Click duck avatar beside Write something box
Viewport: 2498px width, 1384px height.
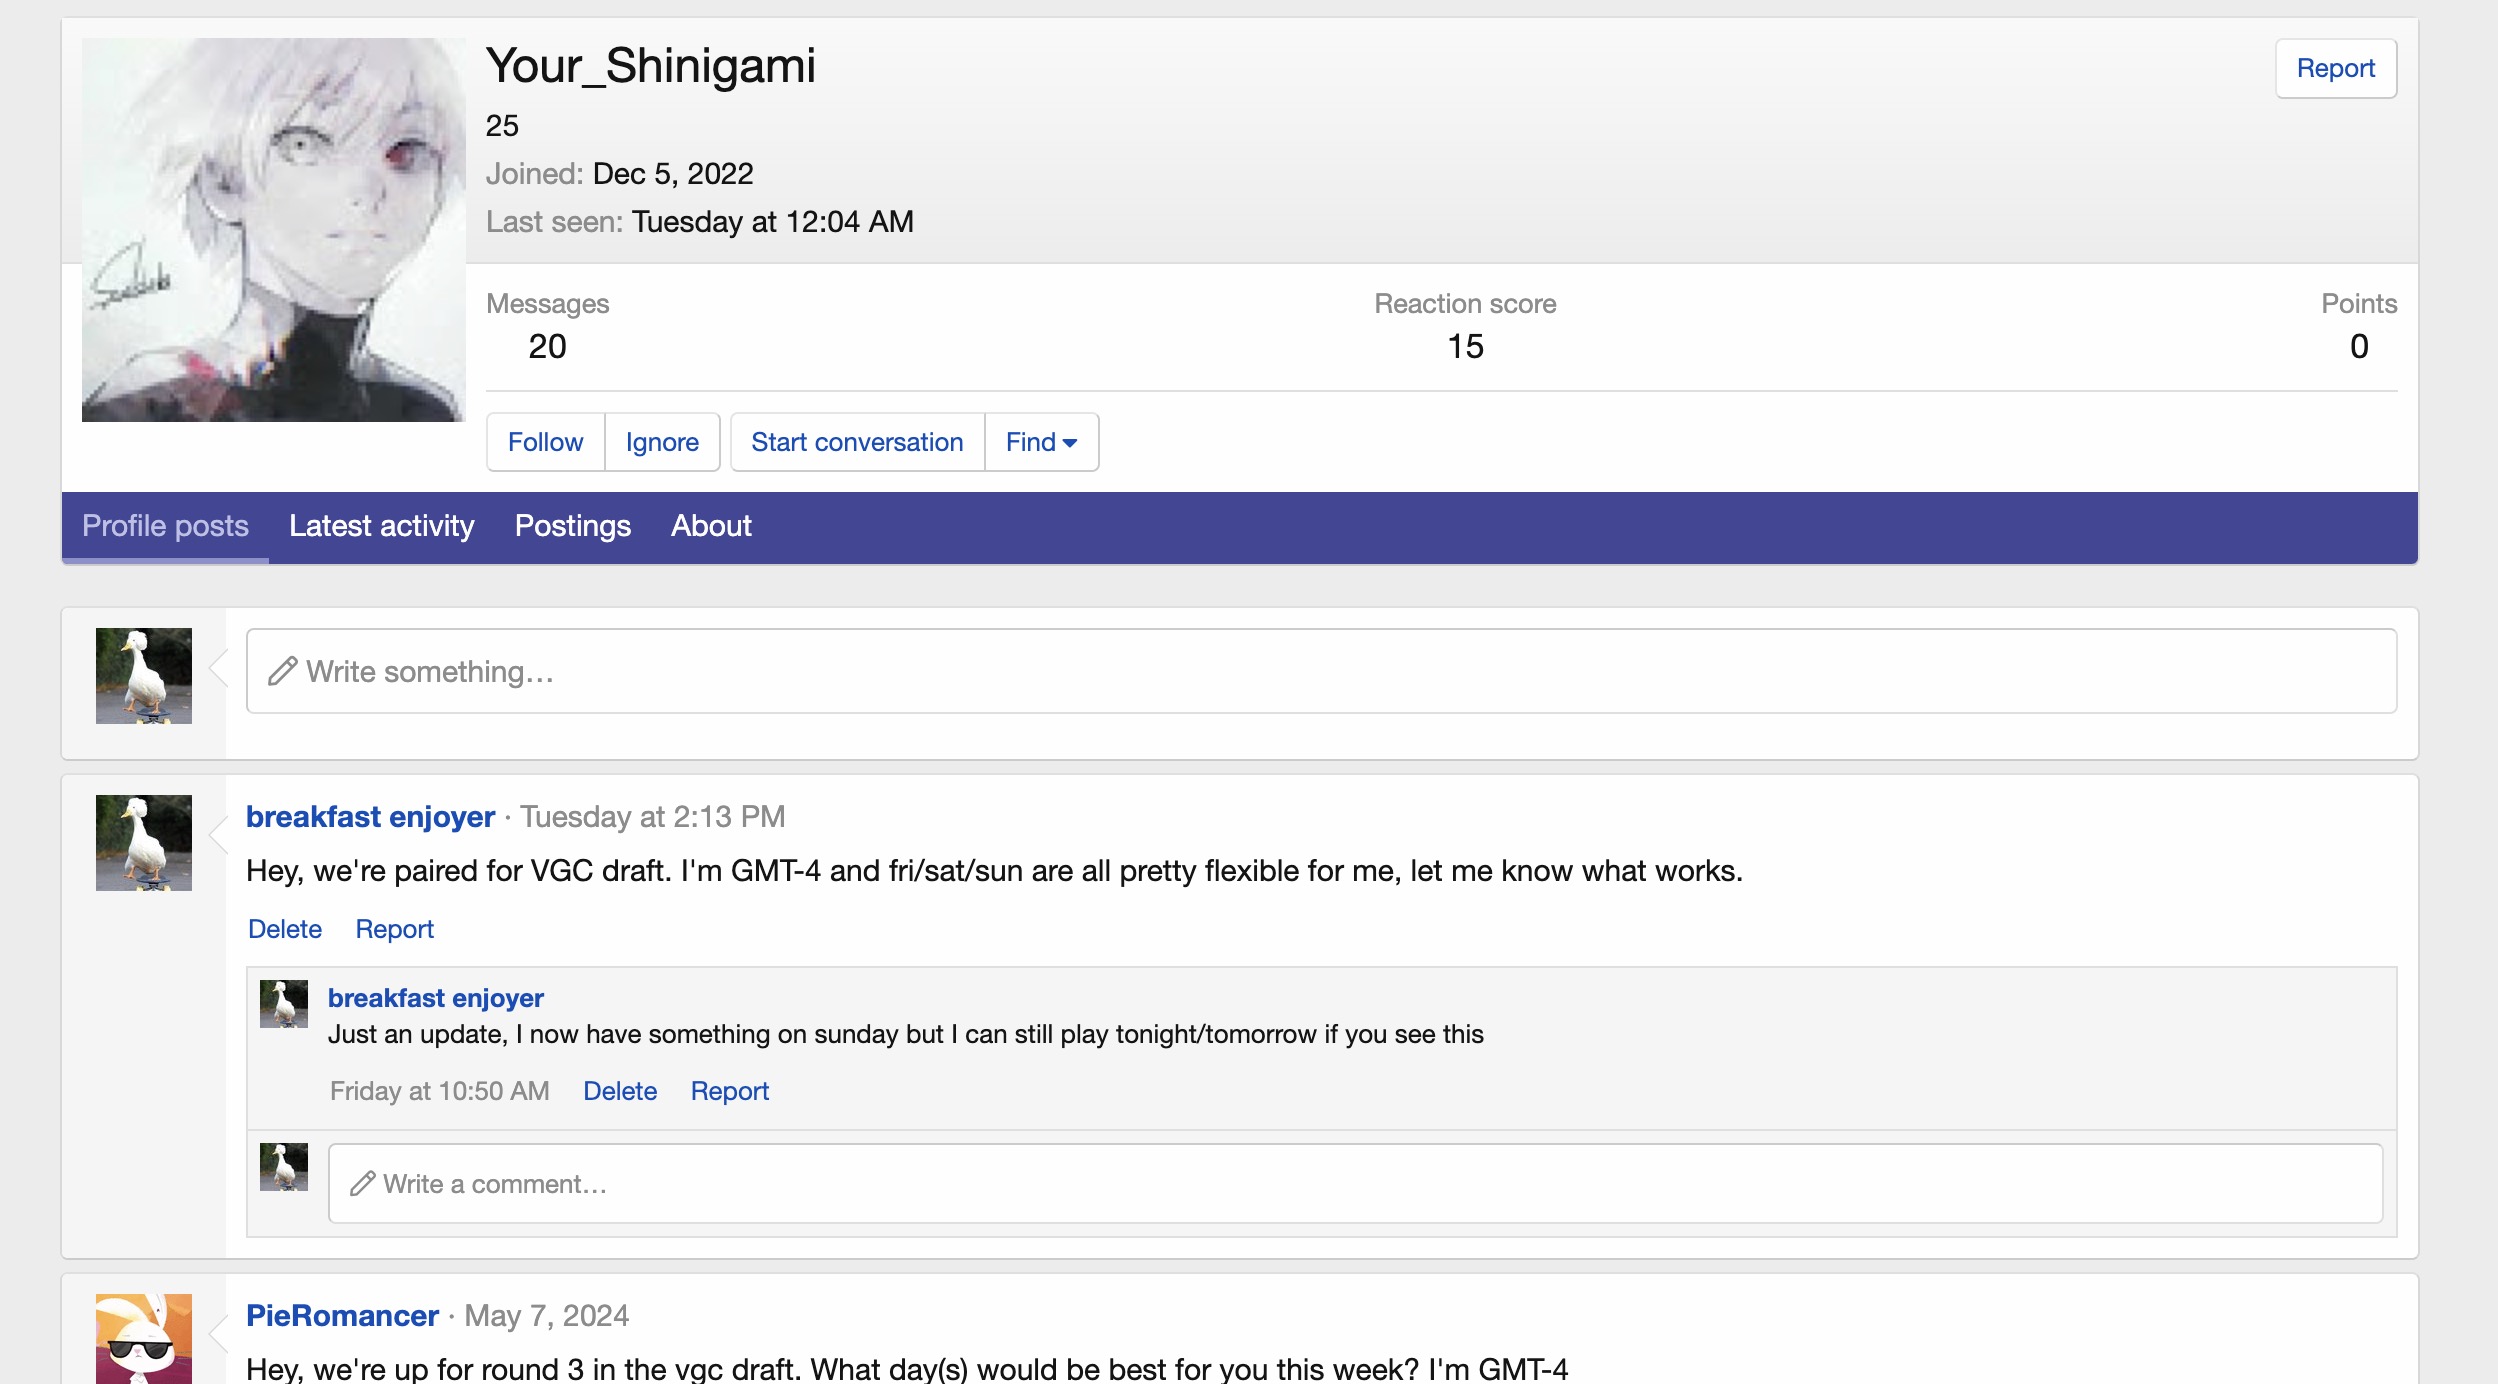[x=143, y=675]
